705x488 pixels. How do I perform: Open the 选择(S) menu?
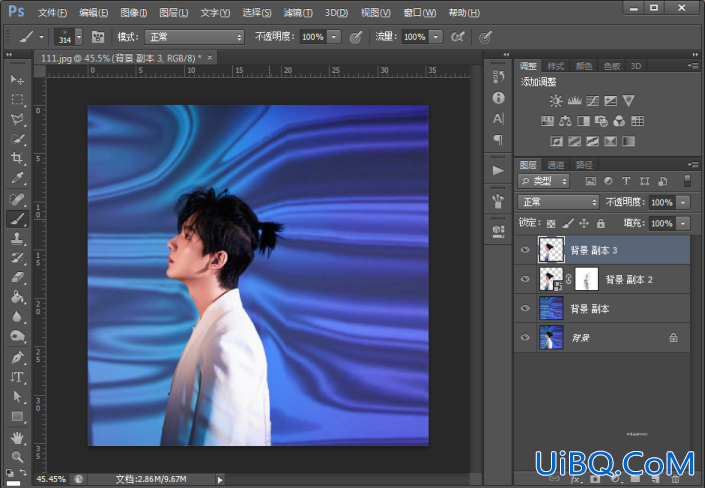tap(257, 13)
